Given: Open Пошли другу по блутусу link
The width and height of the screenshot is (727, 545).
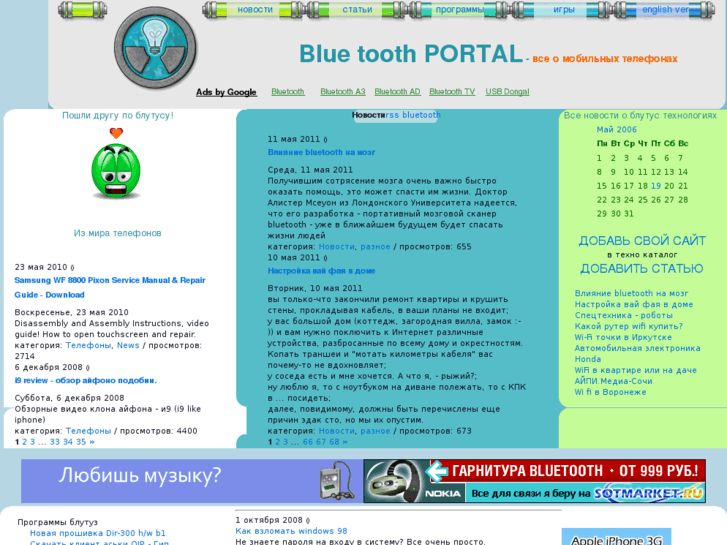Looking at the screenshot, I should click(x=118, y=115).
